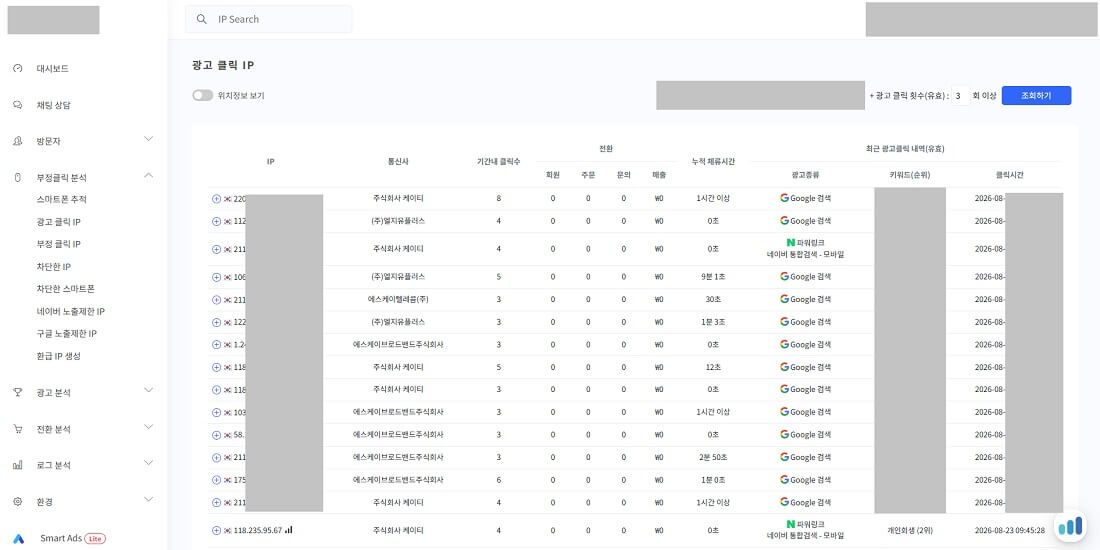Click the Google icon in the 8-click row
The image size is (1100, 550).
784,199
